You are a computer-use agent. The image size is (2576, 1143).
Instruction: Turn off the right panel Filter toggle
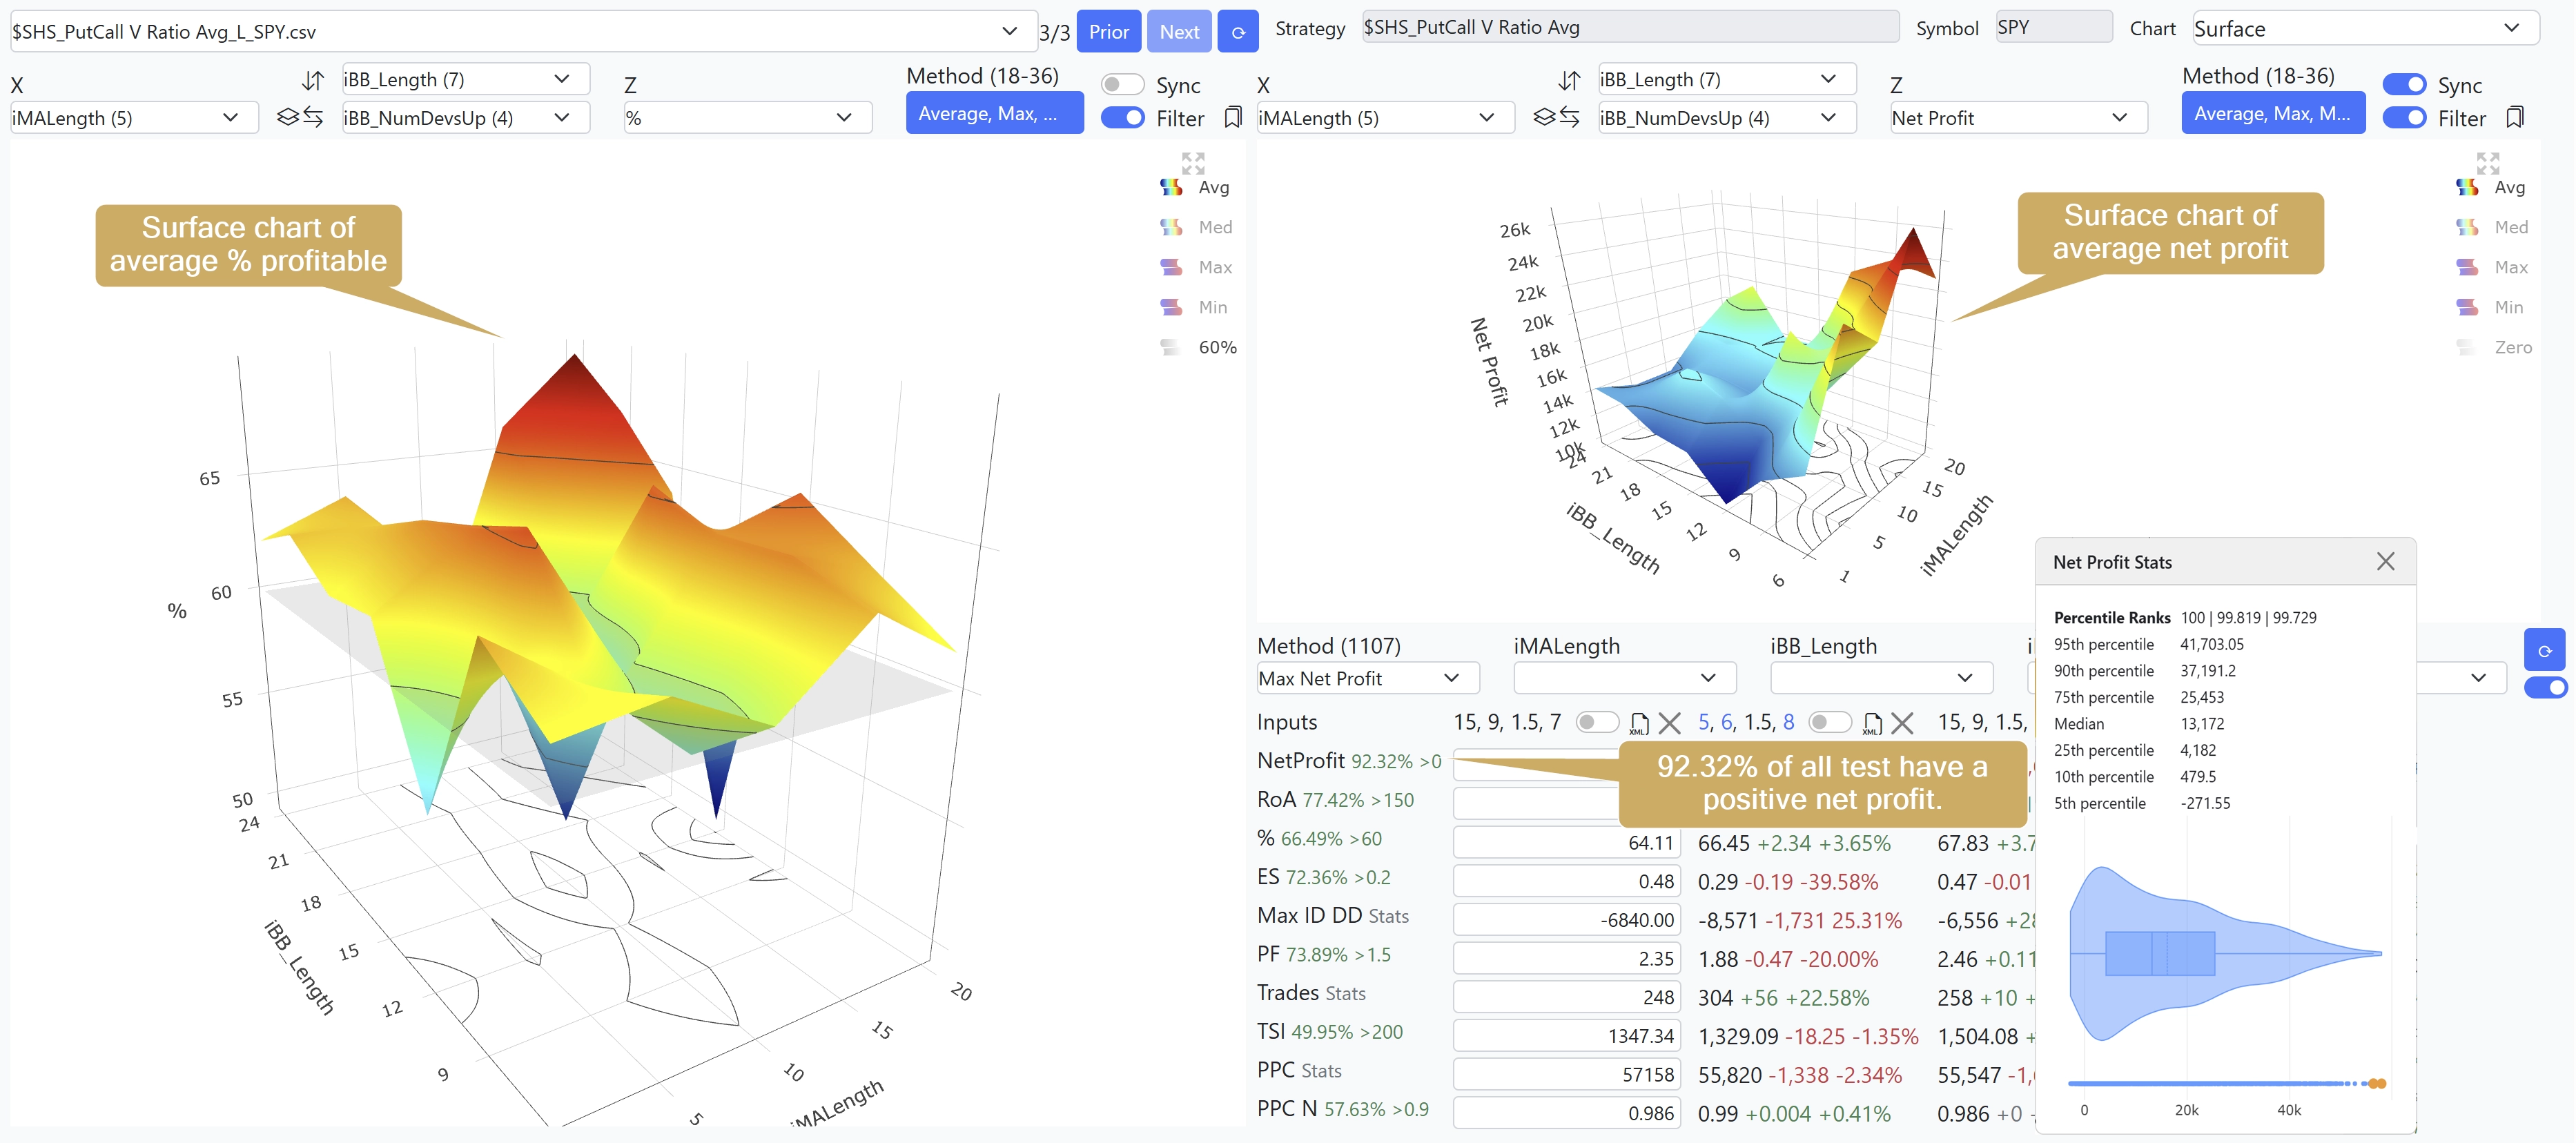[x=2405, y=118]
